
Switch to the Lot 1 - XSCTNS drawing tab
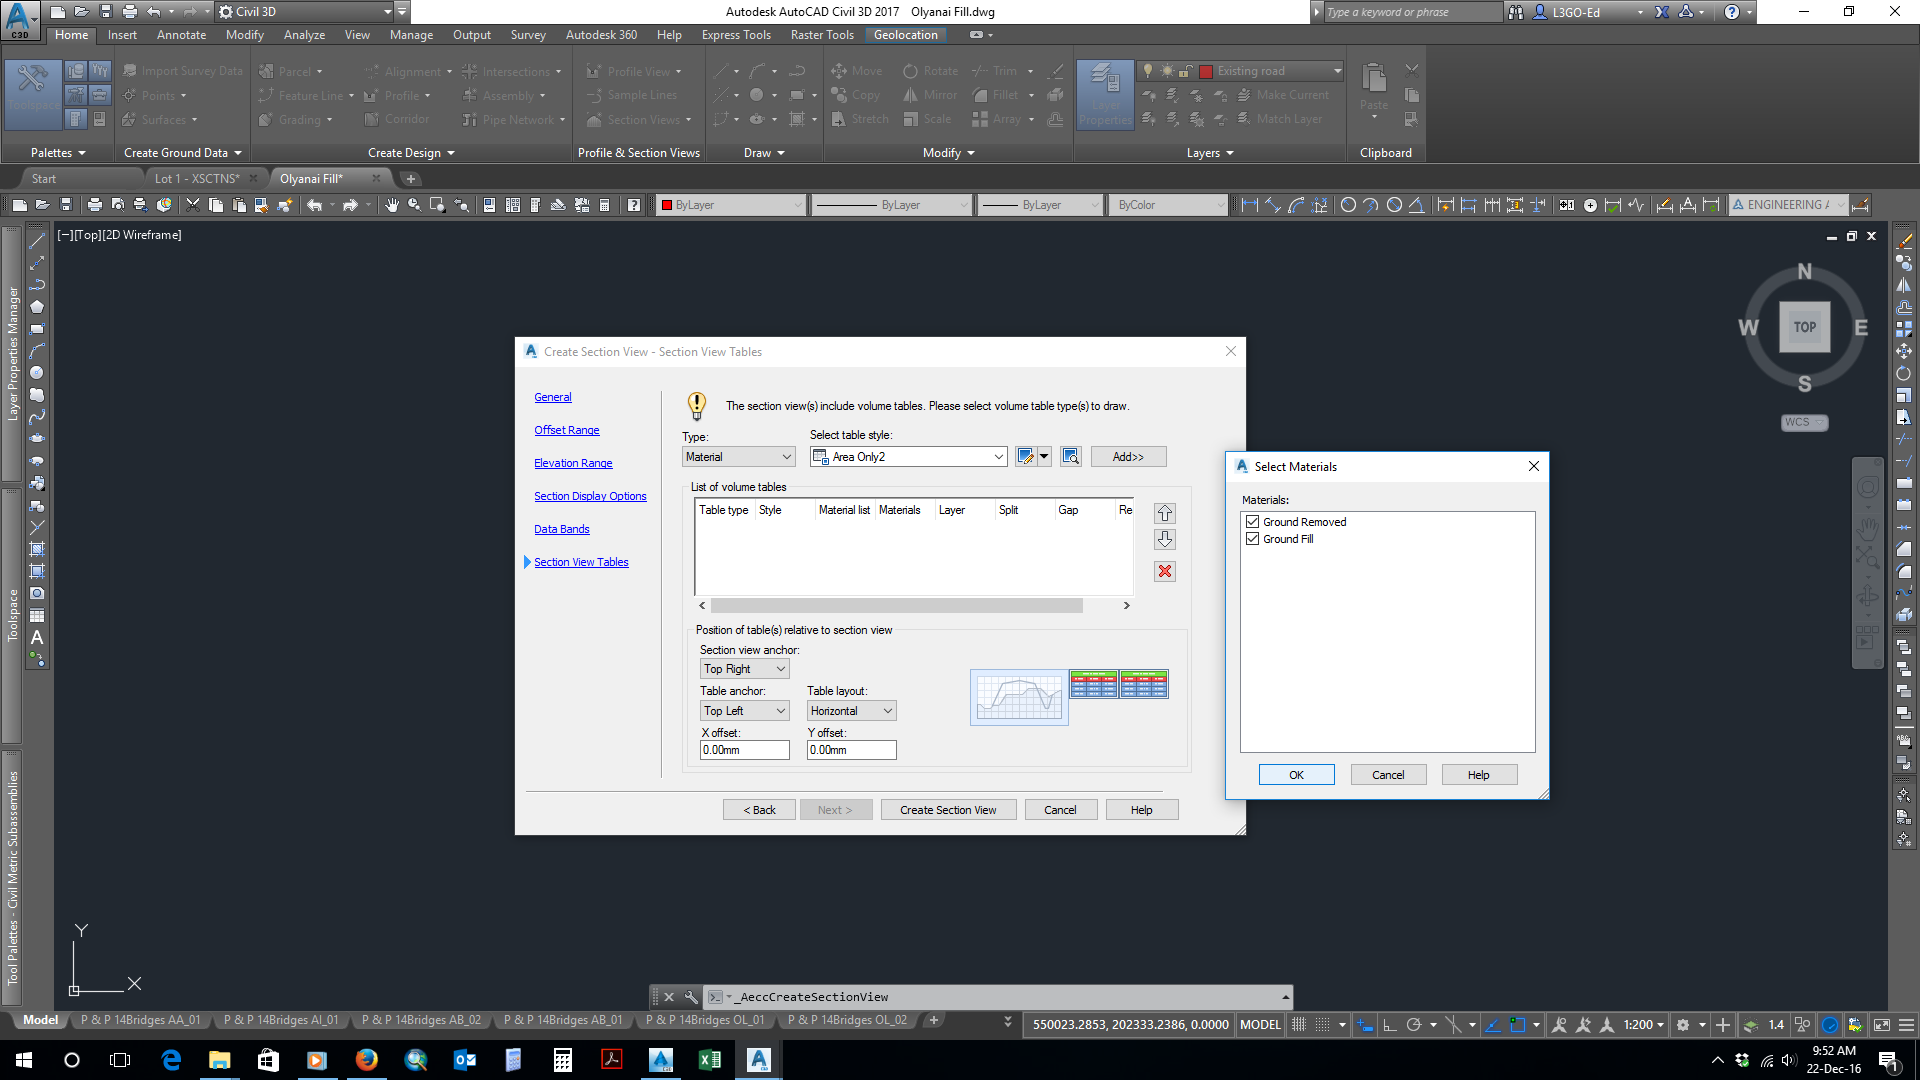197,179
